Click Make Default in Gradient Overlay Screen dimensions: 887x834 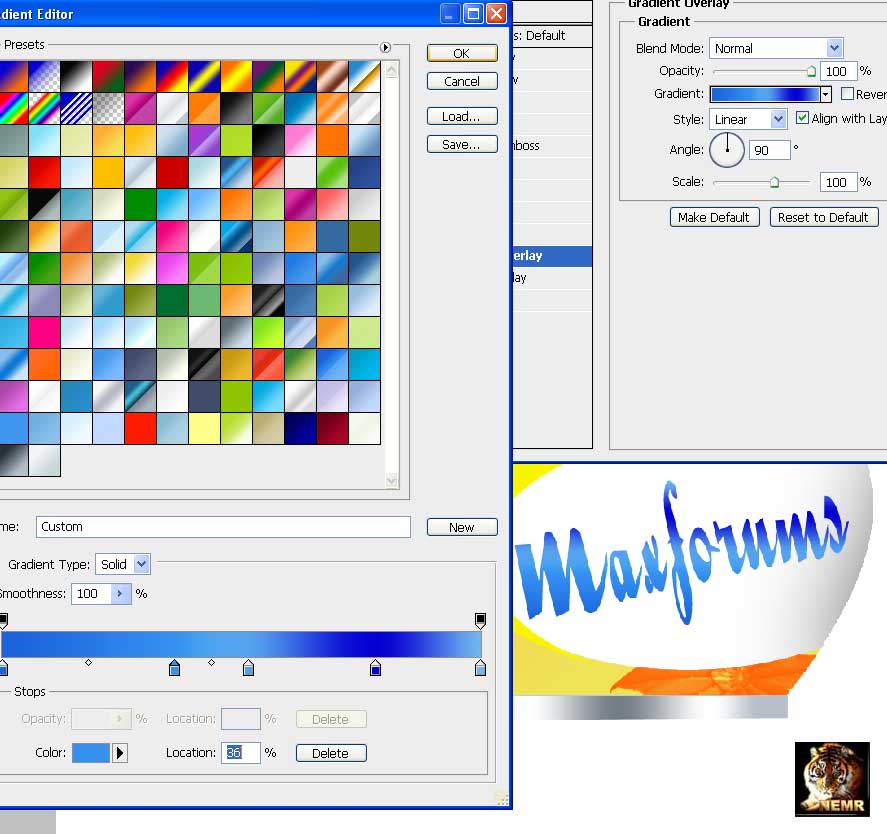[x=714, y=217]
